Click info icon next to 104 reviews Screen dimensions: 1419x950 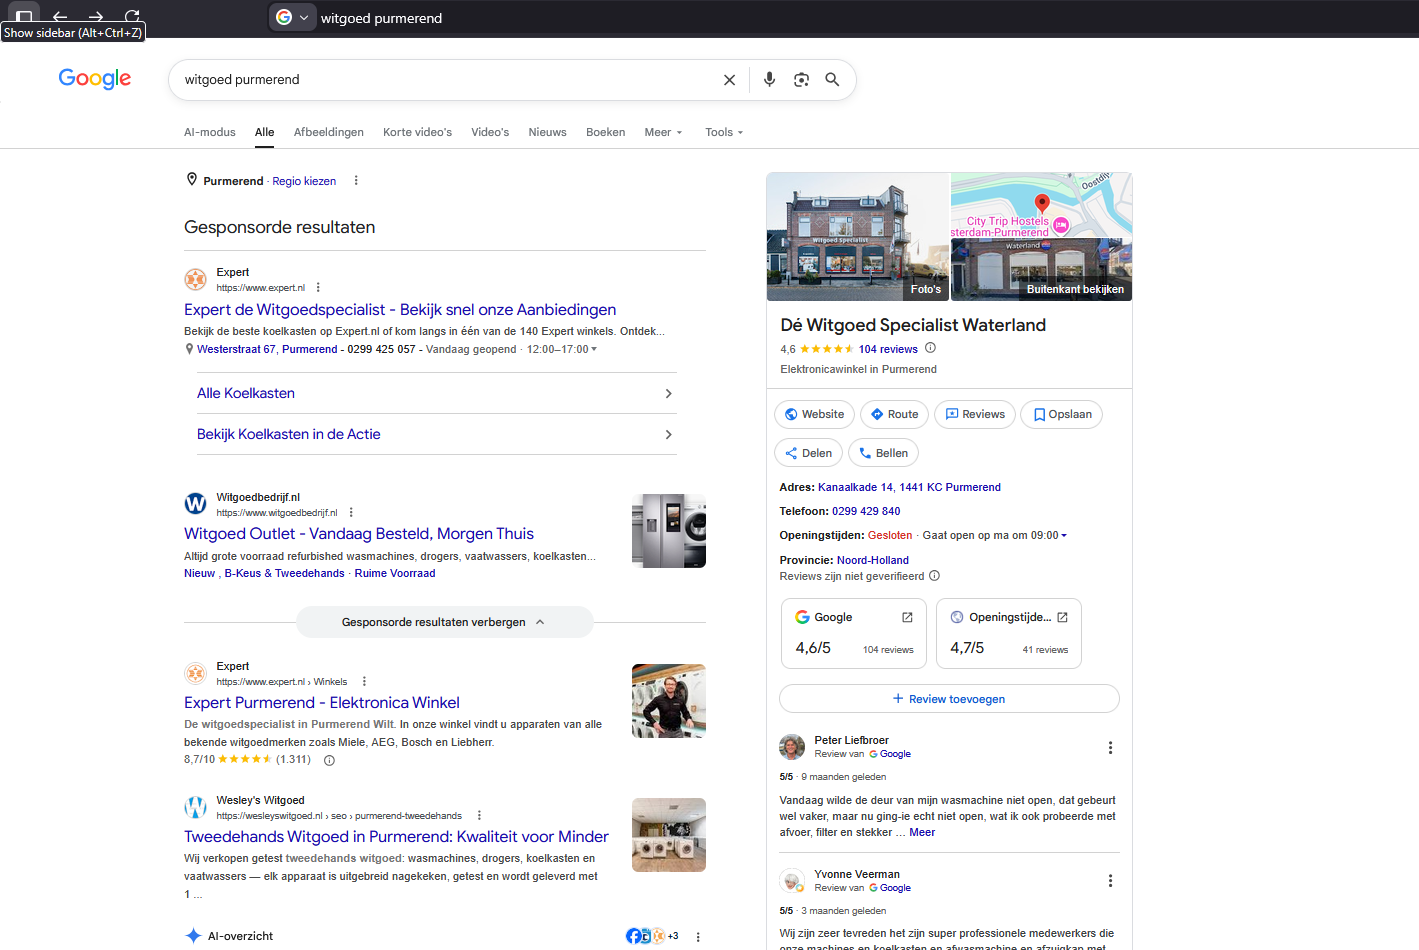coord(930,348)
